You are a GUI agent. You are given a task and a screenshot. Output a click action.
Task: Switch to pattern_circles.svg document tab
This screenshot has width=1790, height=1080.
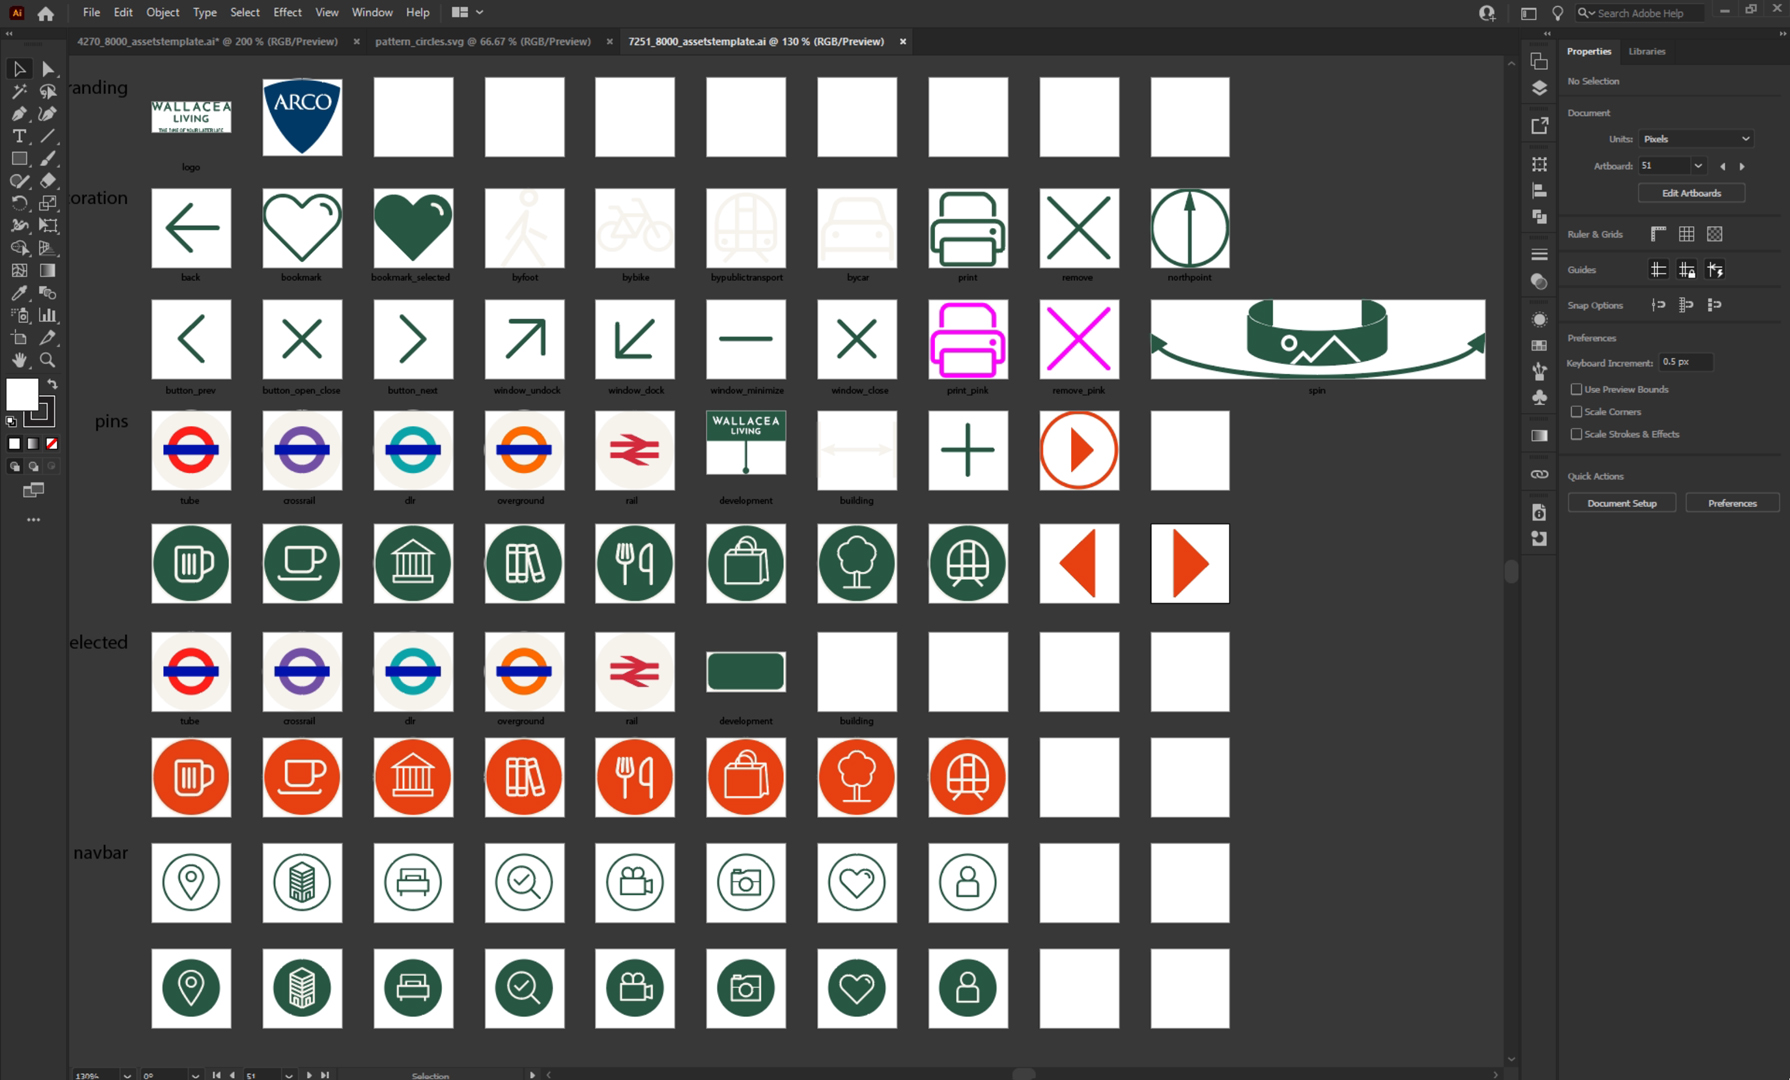click(x=483, y=42)
